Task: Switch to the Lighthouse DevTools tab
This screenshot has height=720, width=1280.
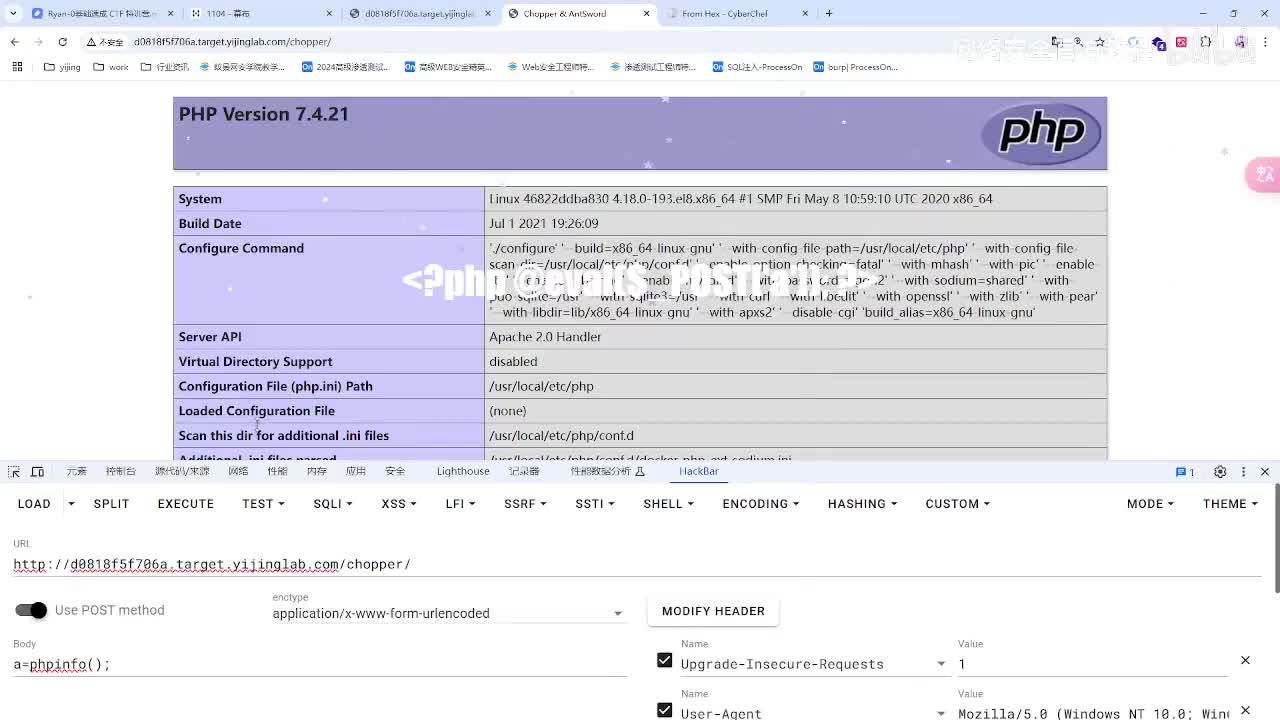Action: 463,471
